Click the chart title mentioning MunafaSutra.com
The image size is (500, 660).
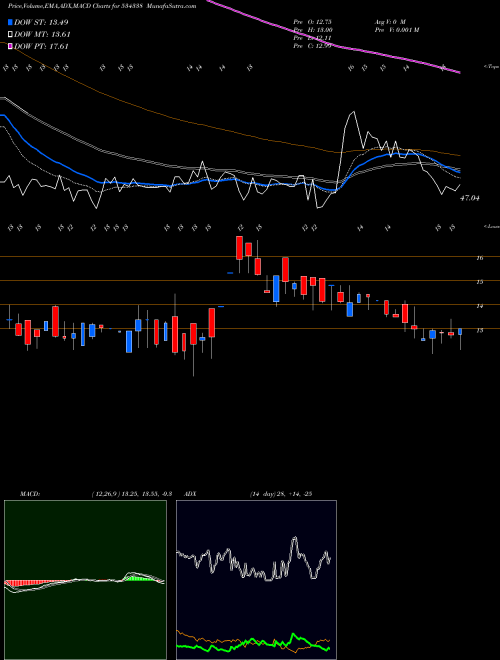pos(102,6)
